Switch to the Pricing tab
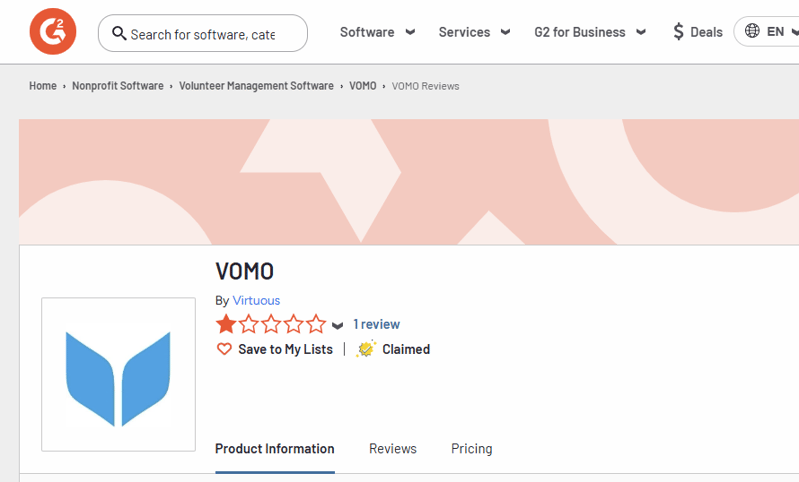The height and width of the screenshot is (482, 799). (471, 448)
